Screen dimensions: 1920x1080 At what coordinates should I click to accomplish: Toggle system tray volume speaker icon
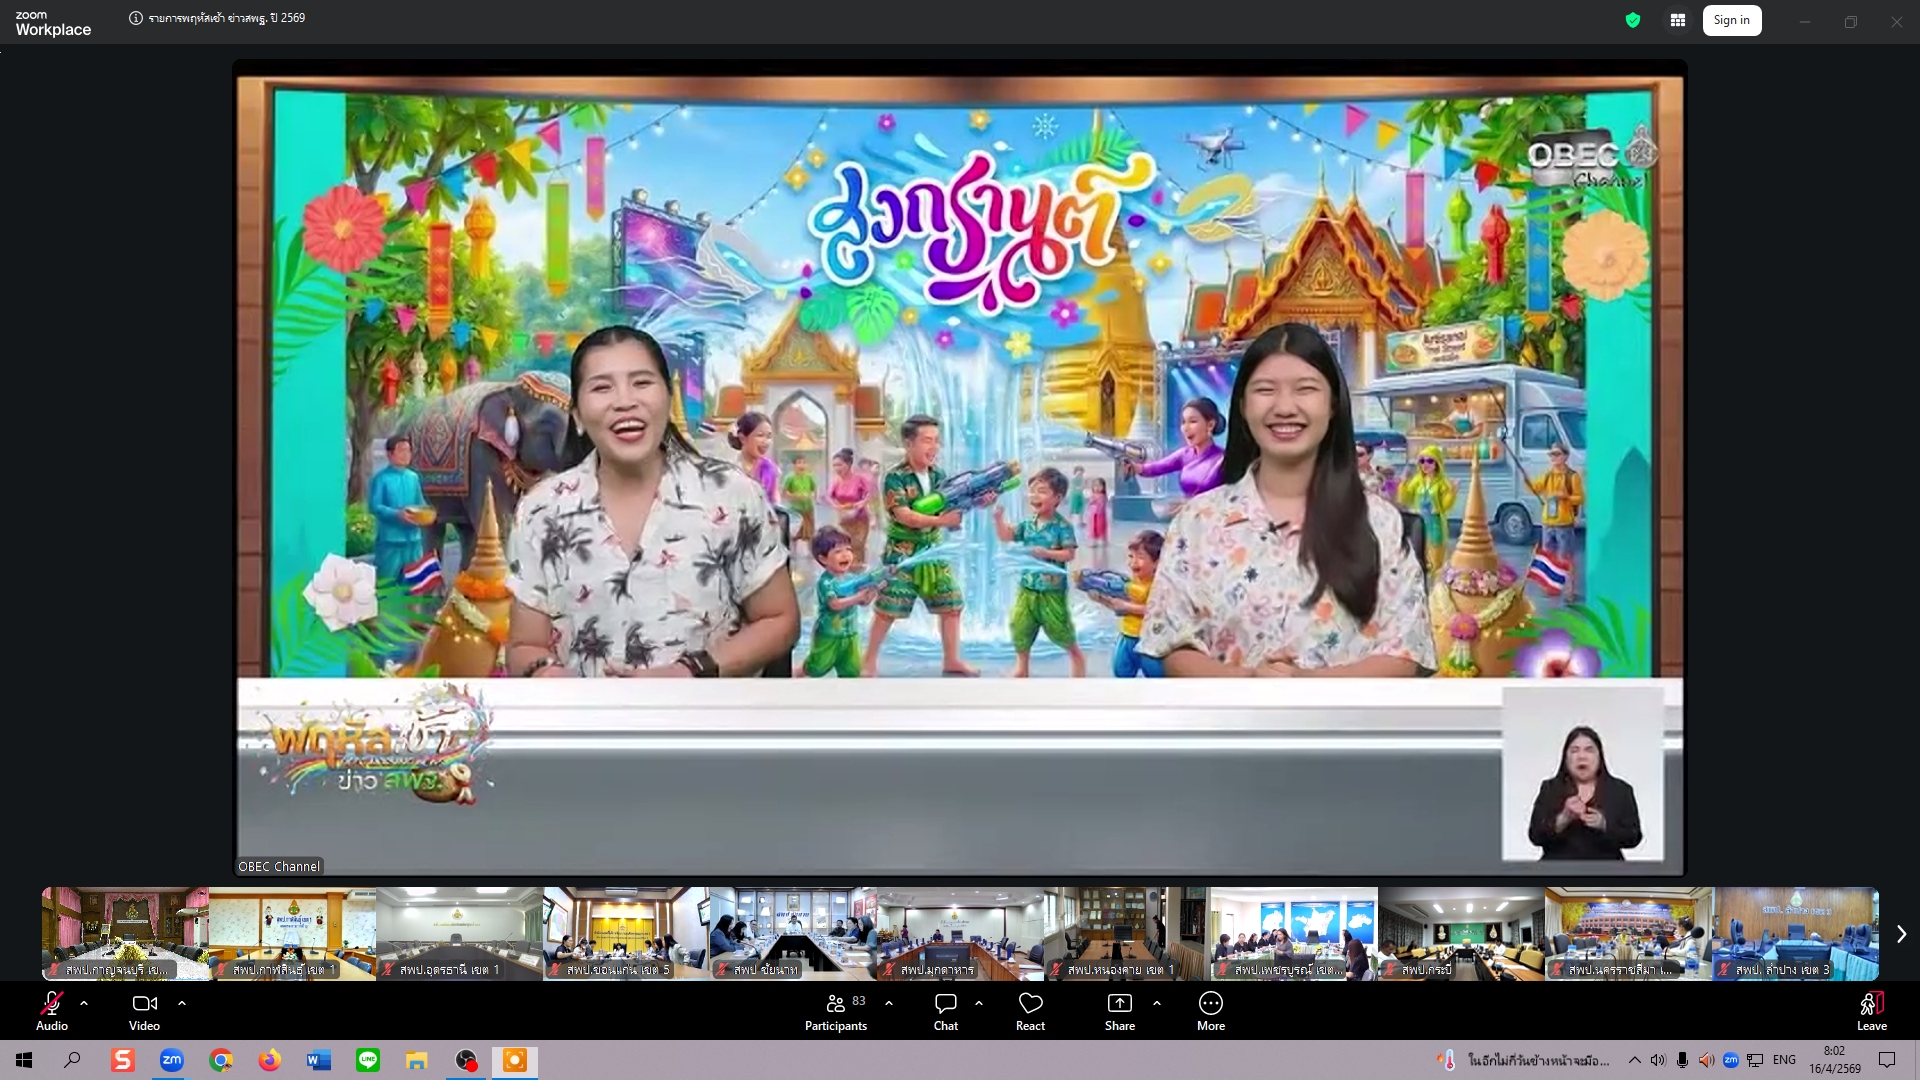point(1658,1060)
